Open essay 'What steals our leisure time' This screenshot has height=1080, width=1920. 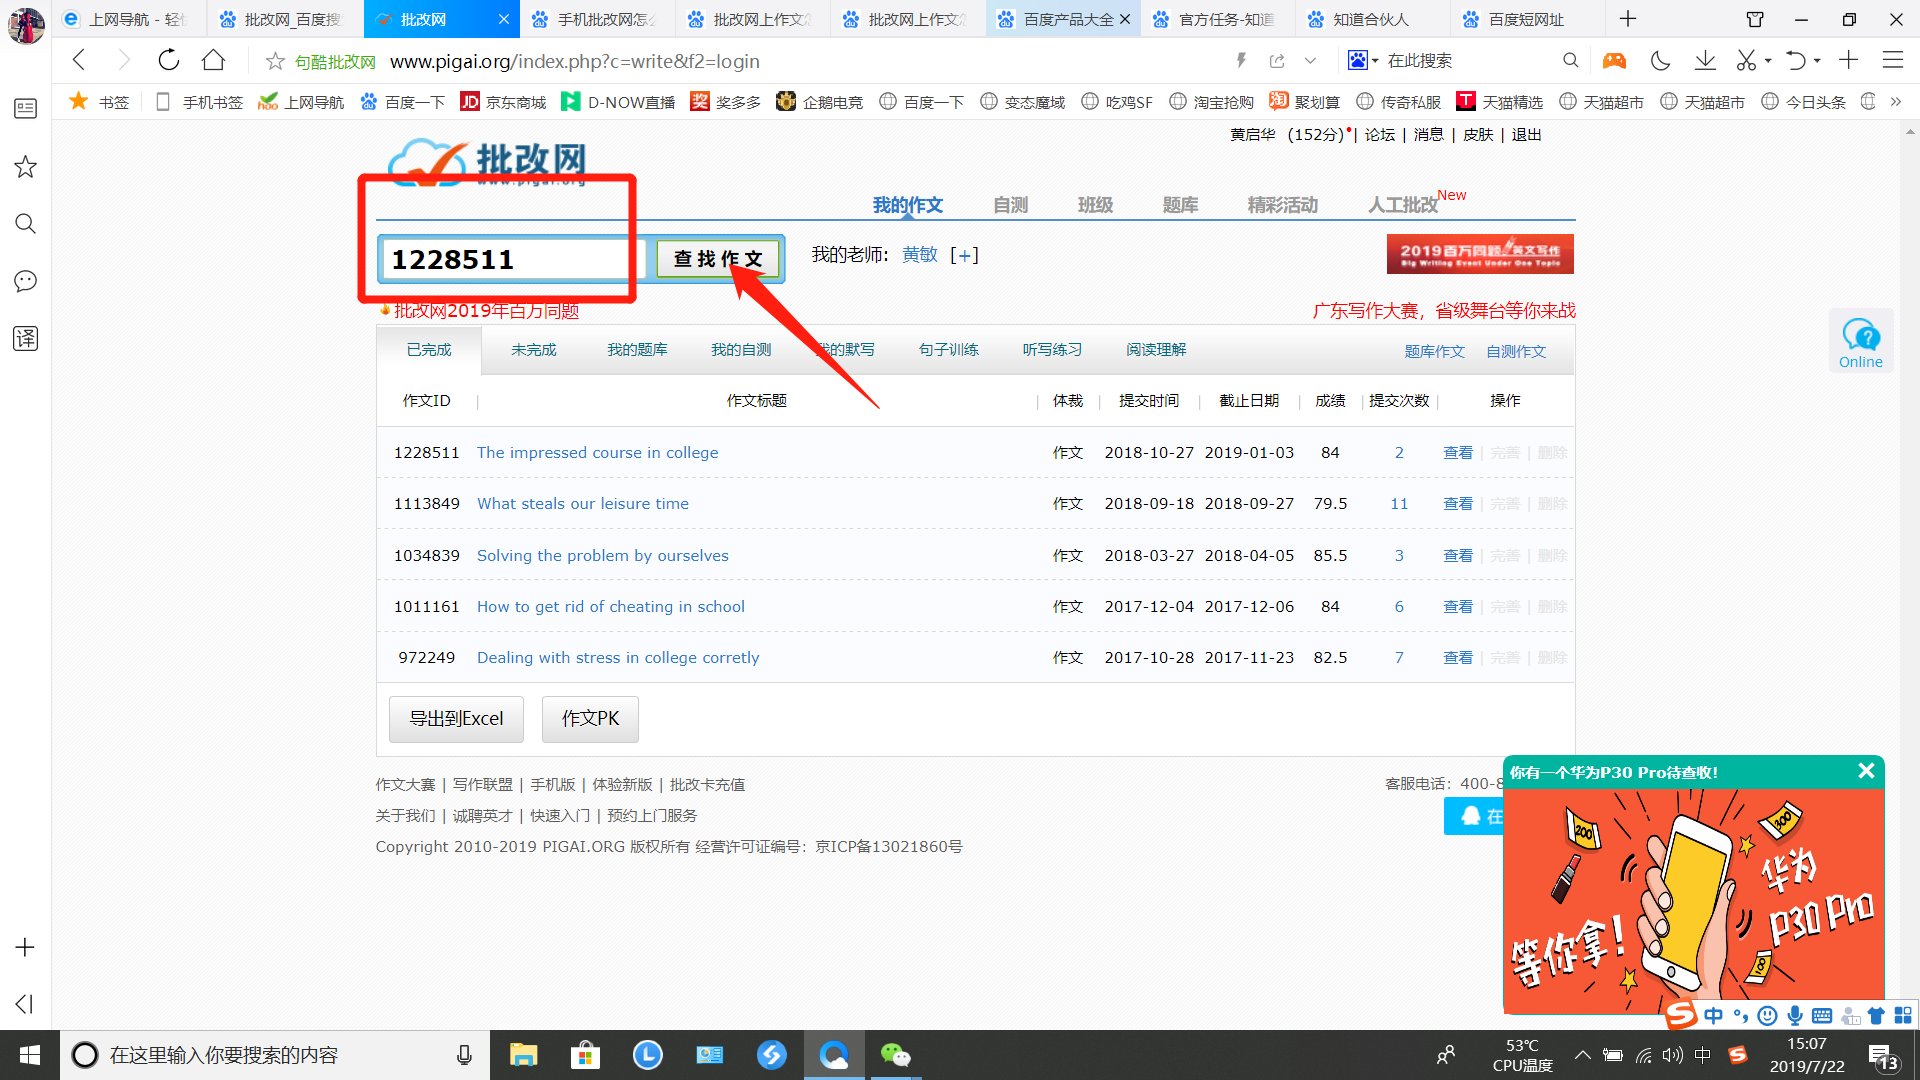583,504
